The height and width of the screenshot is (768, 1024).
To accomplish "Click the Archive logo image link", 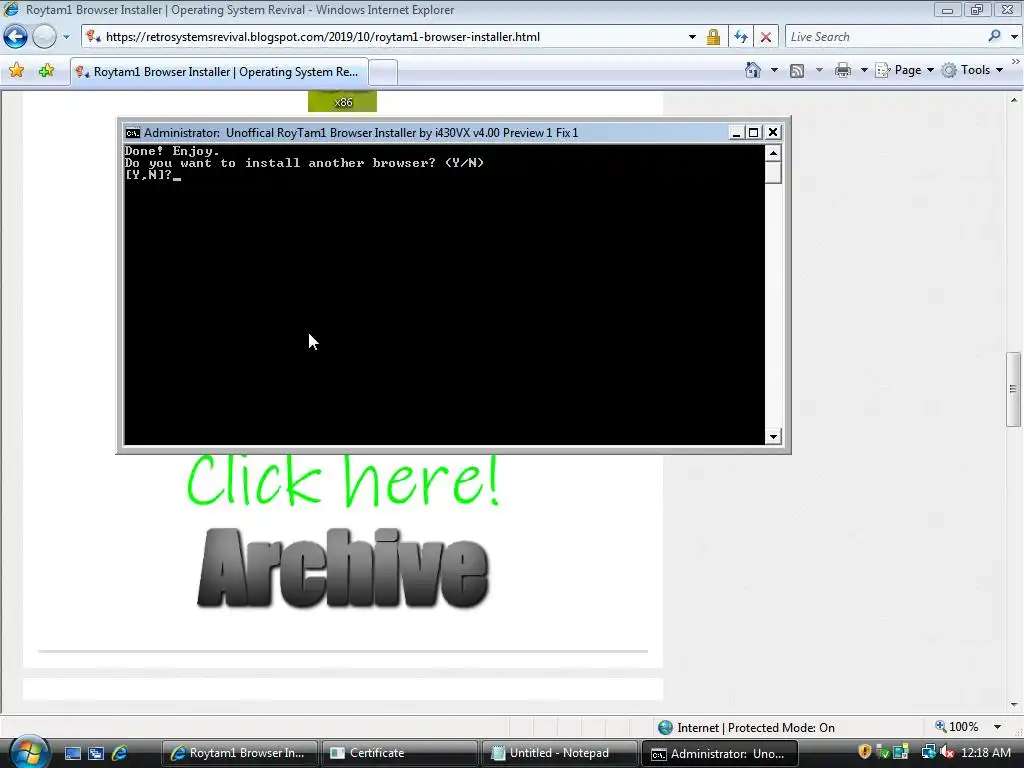I will coord(343,568).
